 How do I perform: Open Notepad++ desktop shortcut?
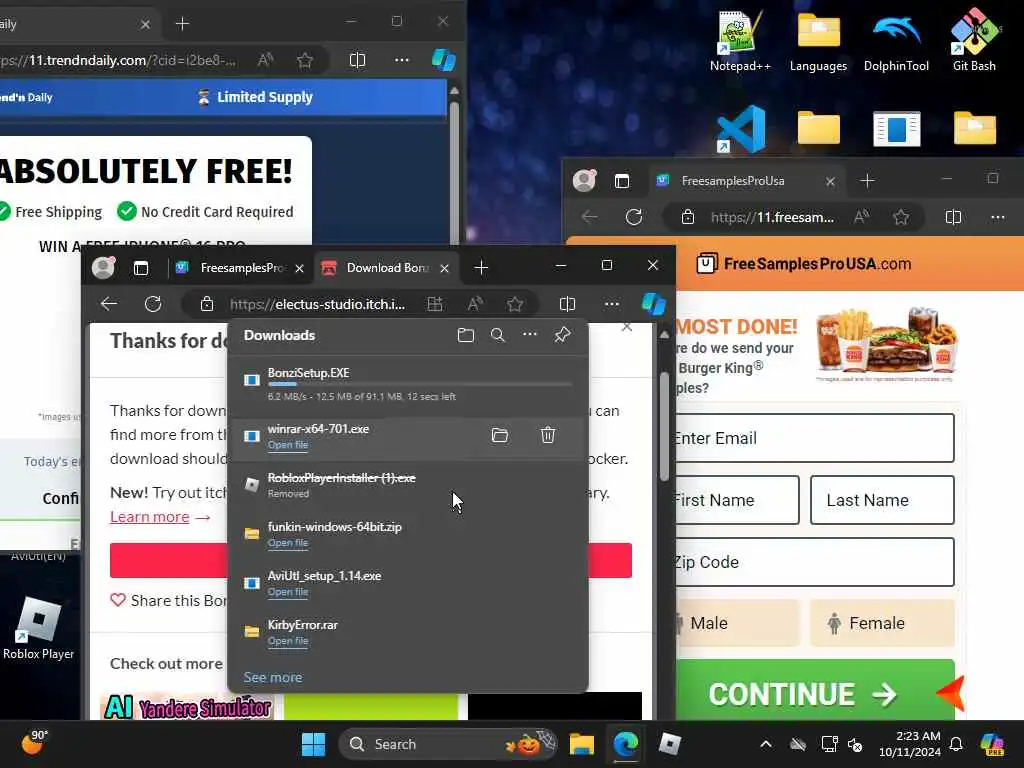[740, 40]
